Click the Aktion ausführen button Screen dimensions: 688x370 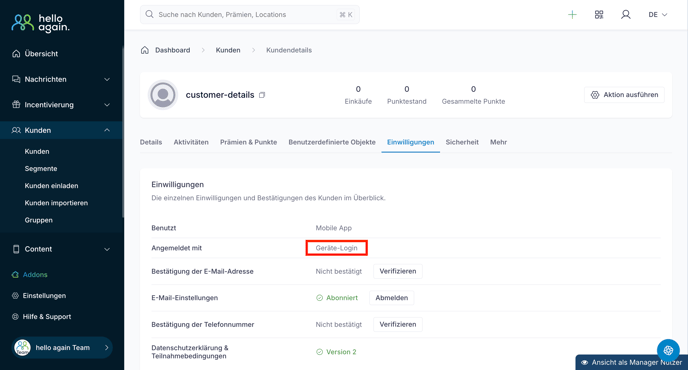click(624, 95)
